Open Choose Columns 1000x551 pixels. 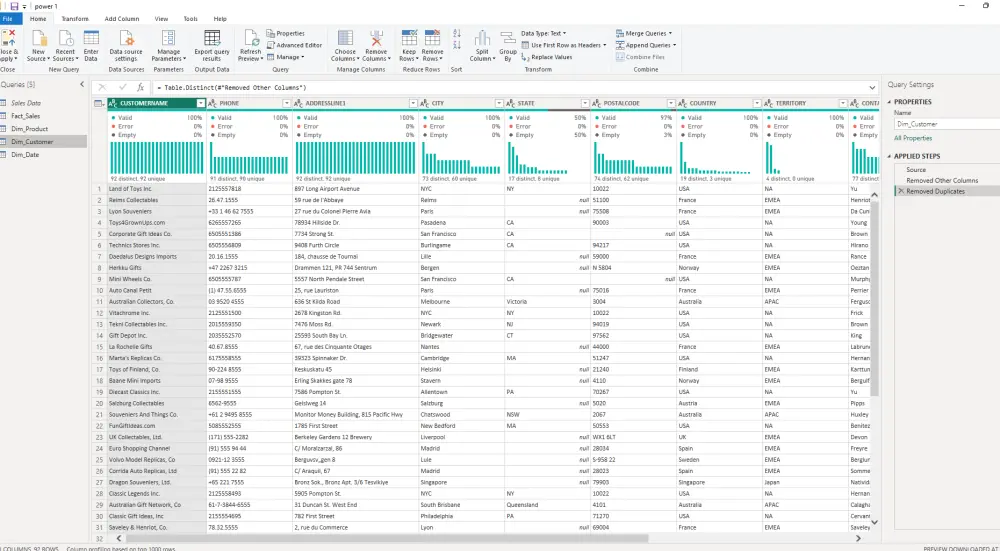[x=345, y=46]
